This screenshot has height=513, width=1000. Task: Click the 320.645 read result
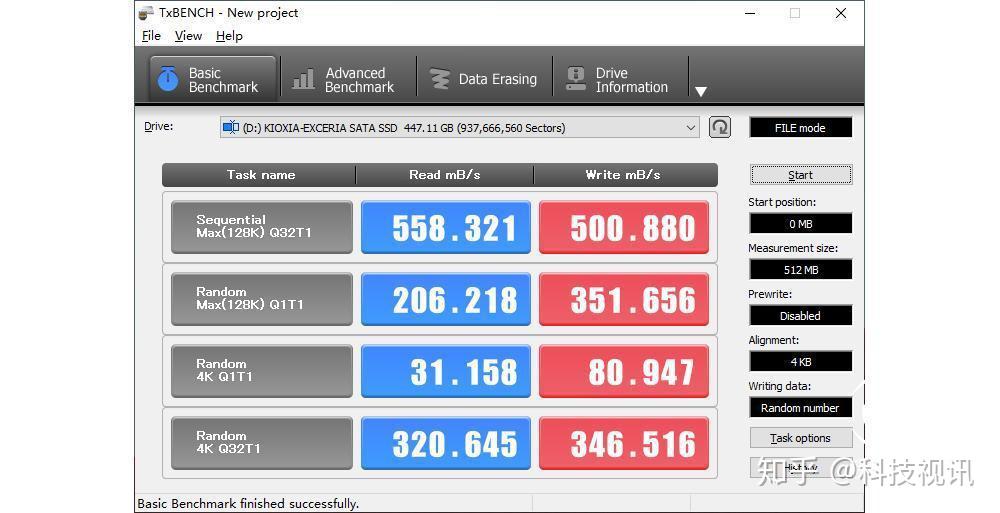pos(446,443)
